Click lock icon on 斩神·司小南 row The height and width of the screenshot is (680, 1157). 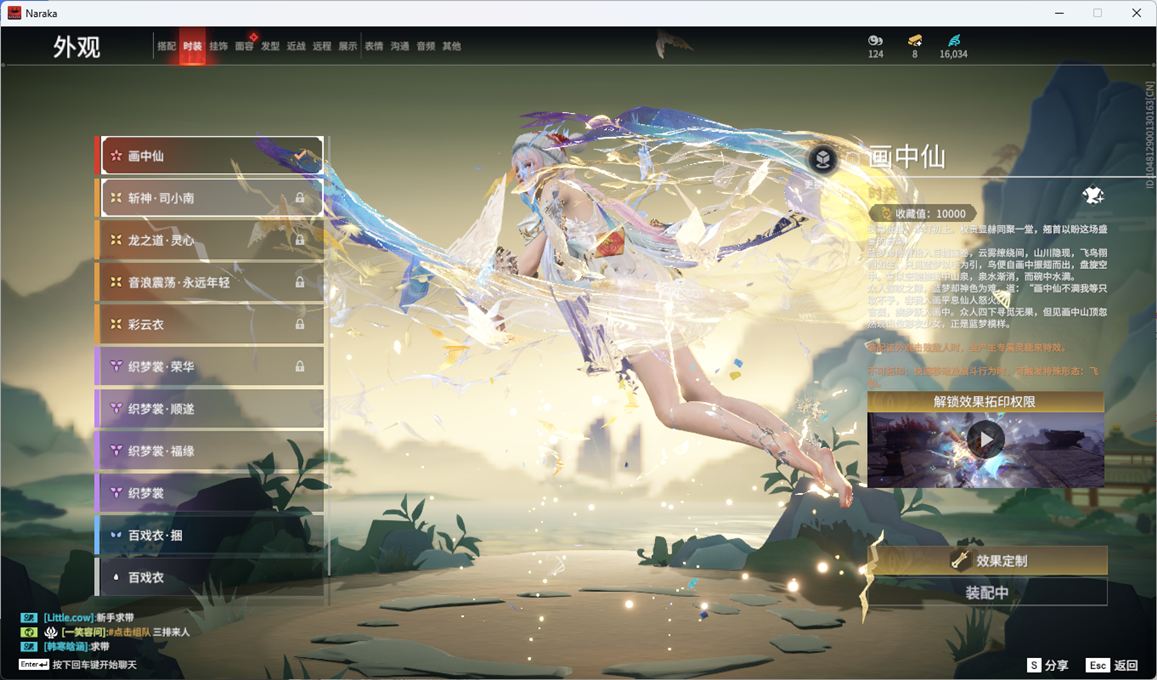[300, 198]
